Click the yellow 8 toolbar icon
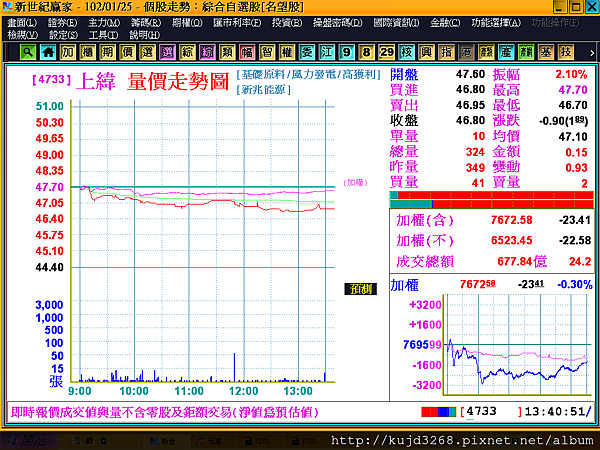The image size is (600, 450). point(367,52)
